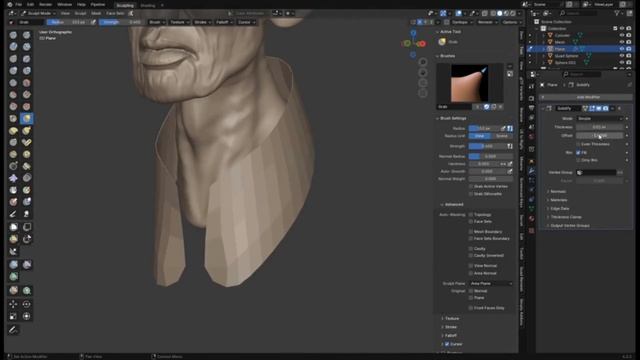Toggle radius pressure sensitivity icon
This screenshot has width=640, height=360.
510,128
